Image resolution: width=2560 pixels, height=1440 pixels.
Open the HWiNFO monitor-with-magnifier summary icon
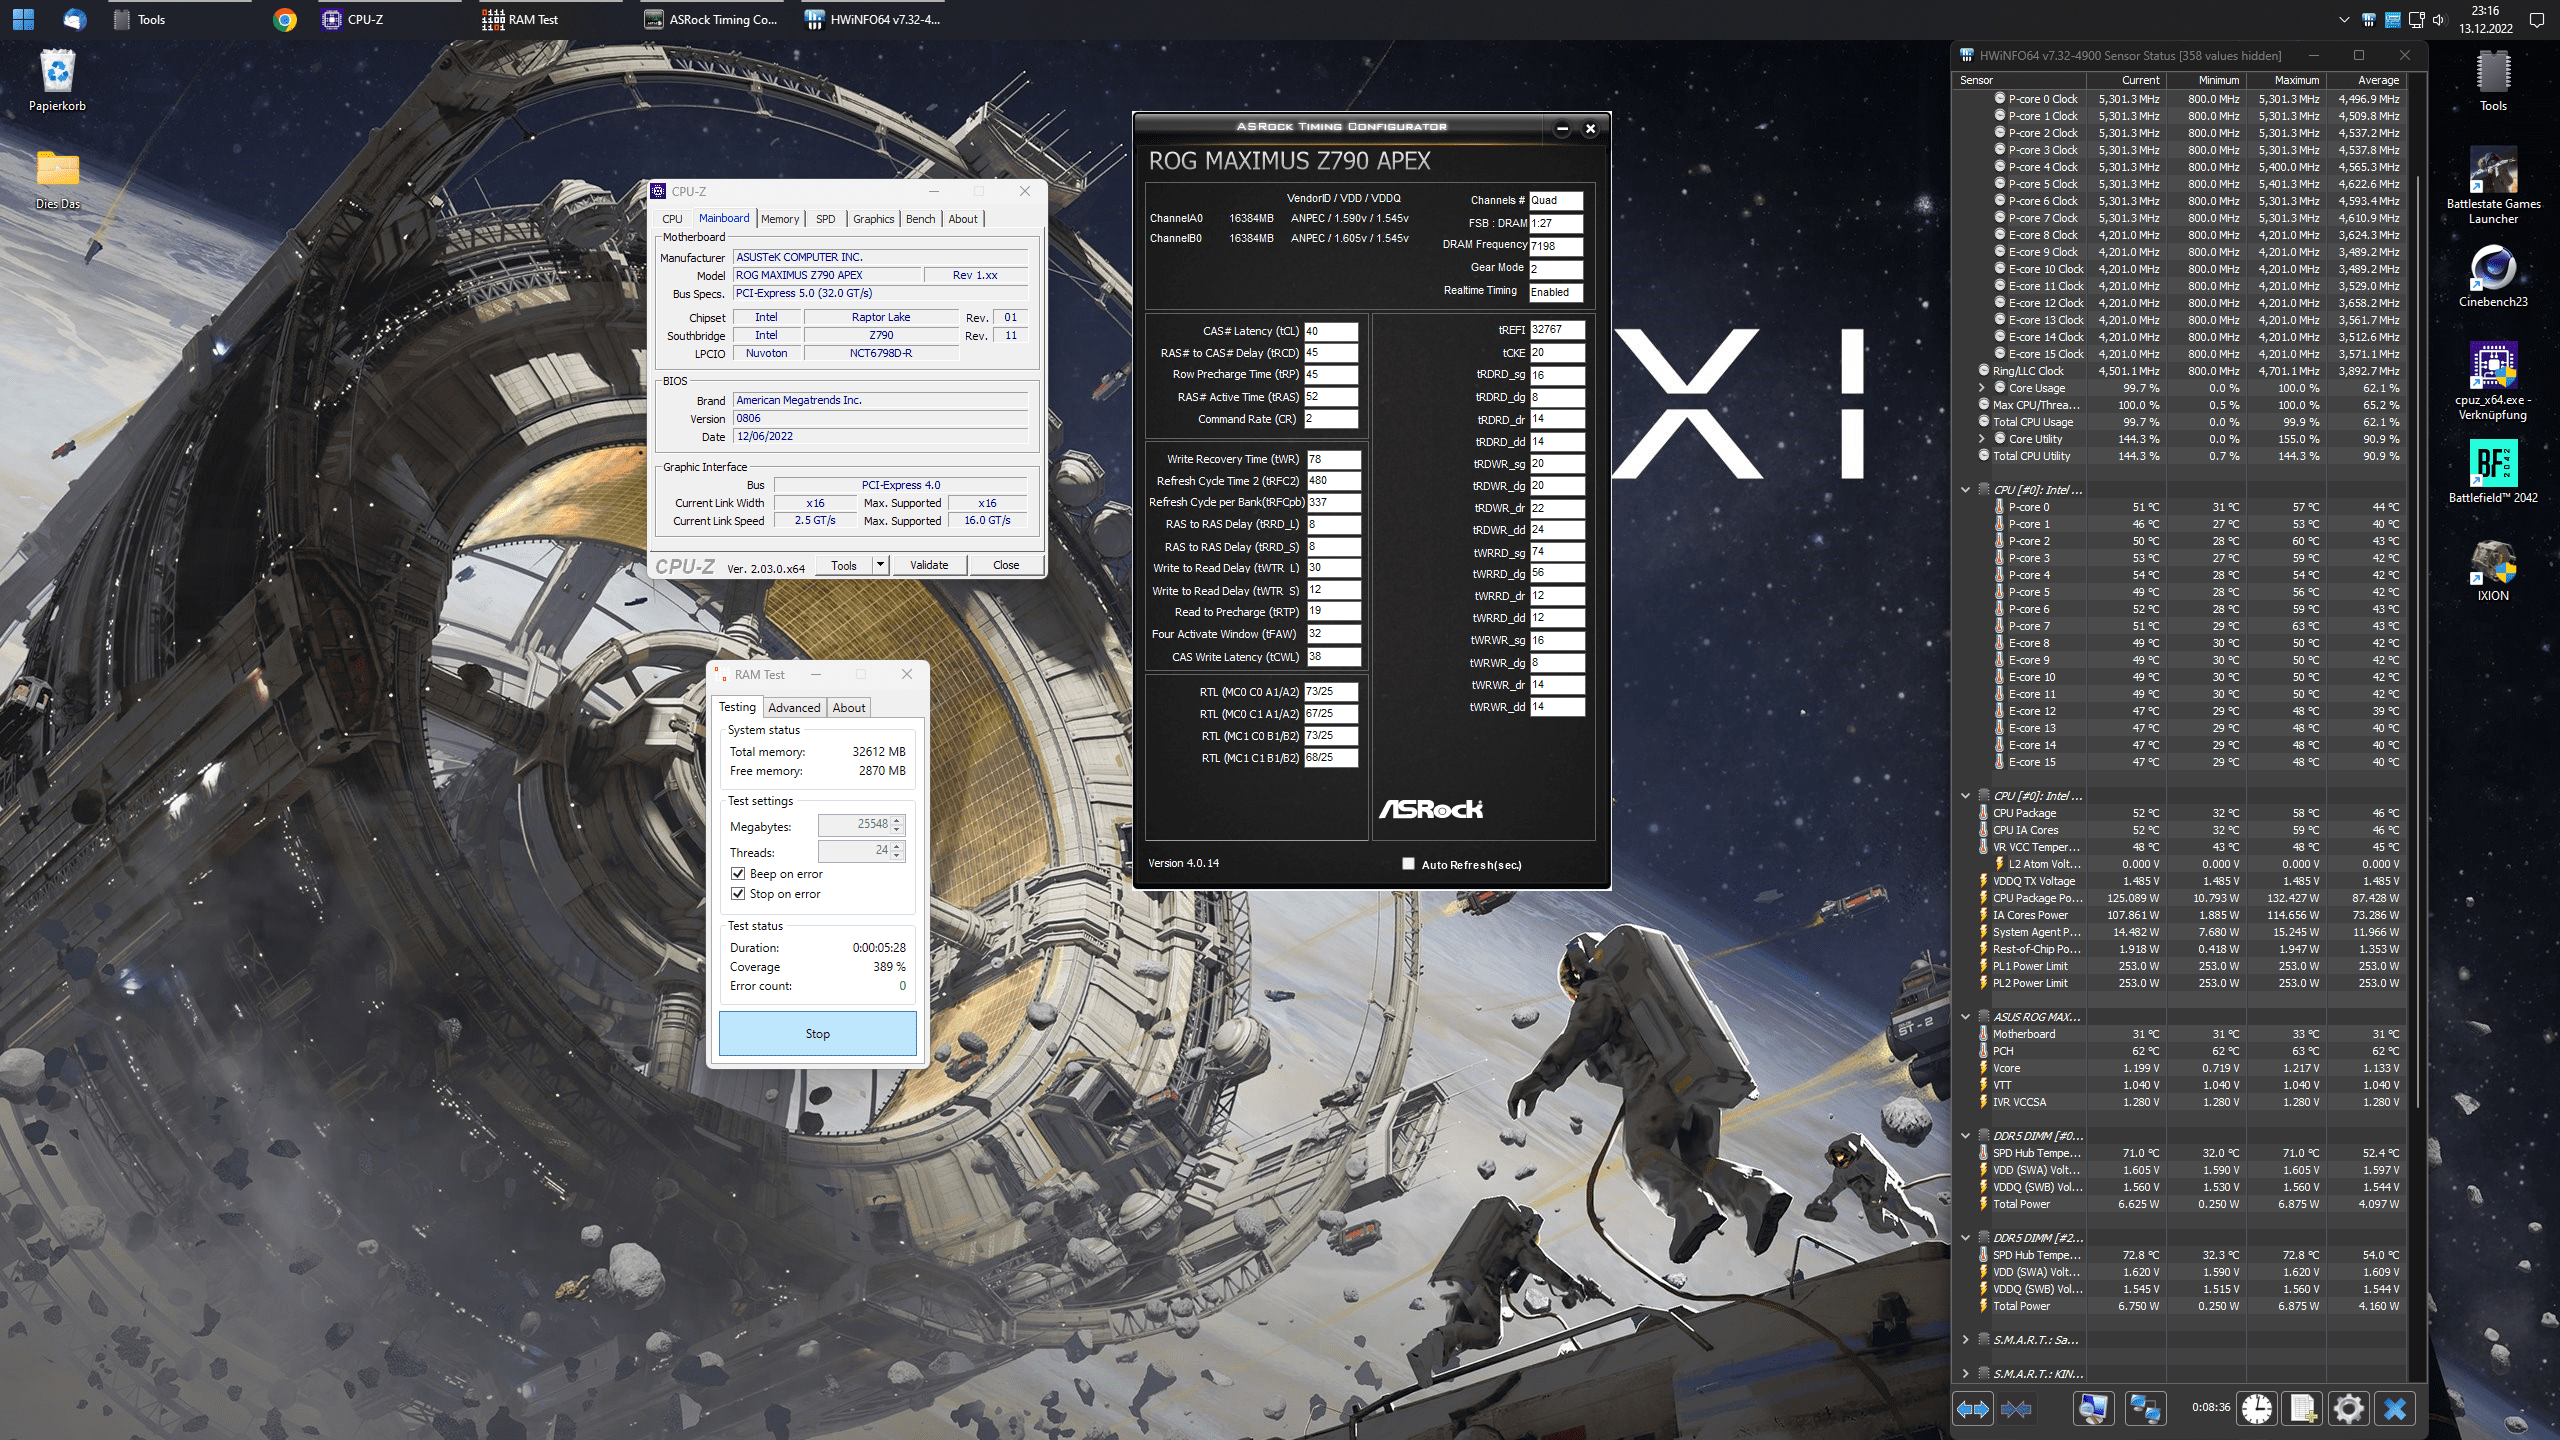point(2092,1409)
